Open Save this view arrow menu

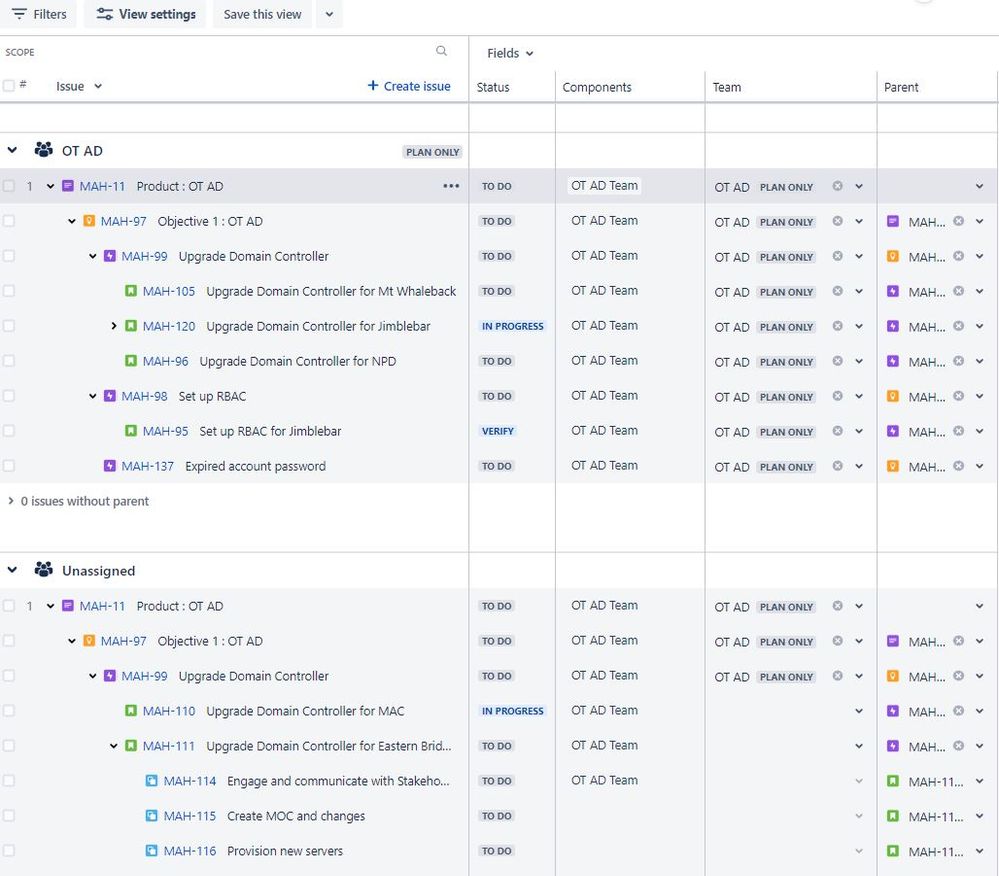pos(329,14)
